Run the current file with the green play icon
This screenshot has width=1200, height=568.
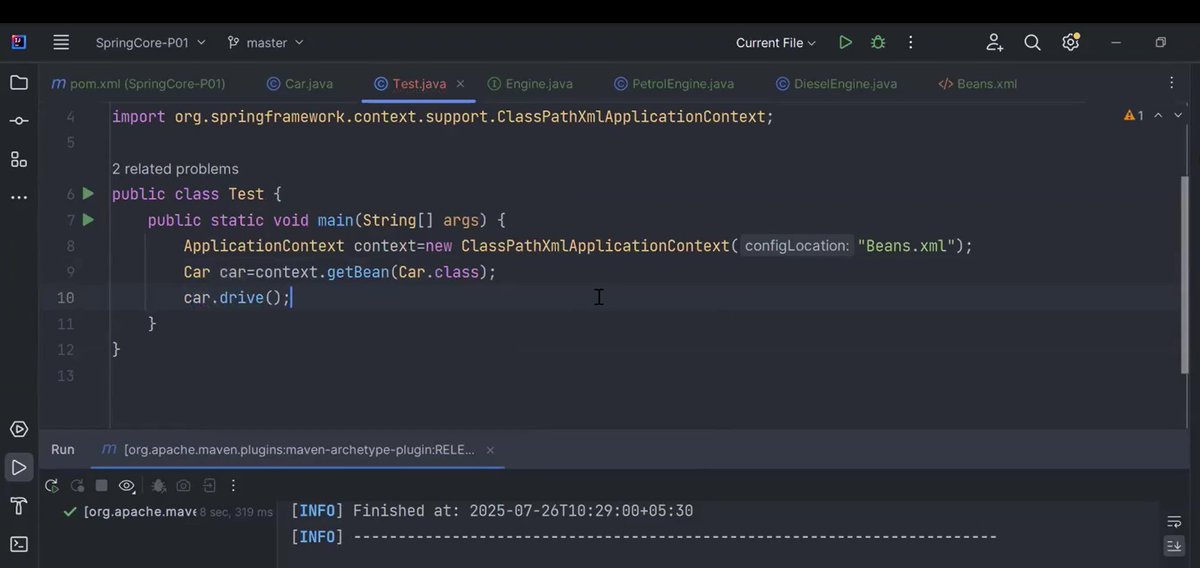[845, 43]
